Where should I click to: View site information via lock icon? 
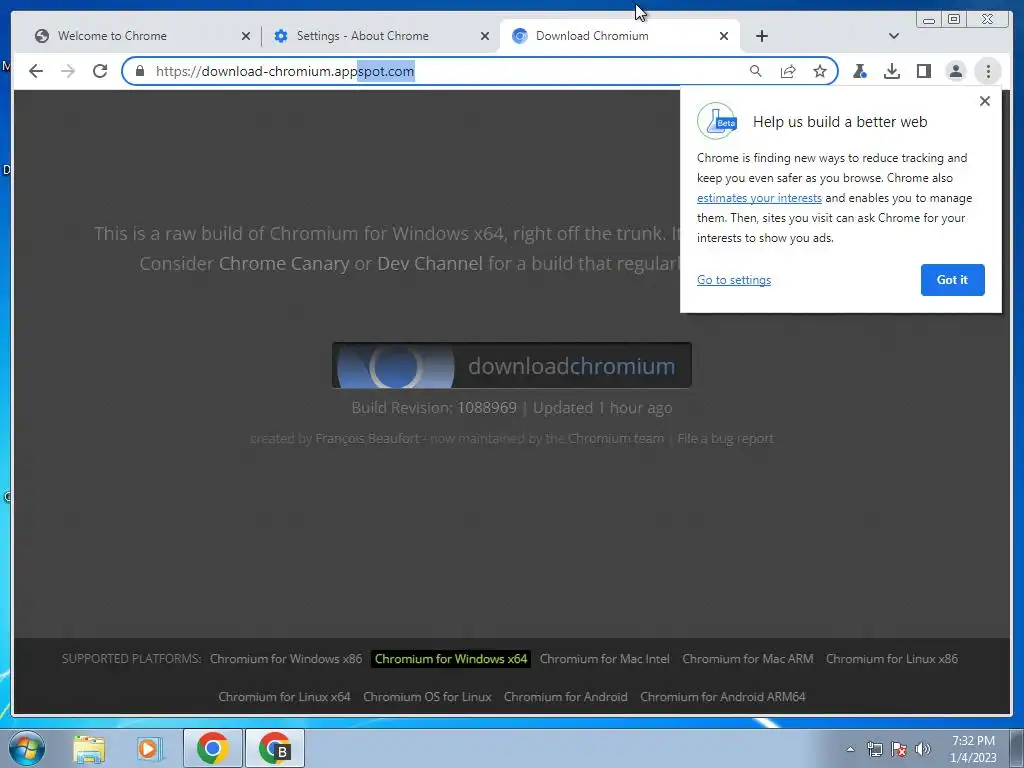[140, 71]
